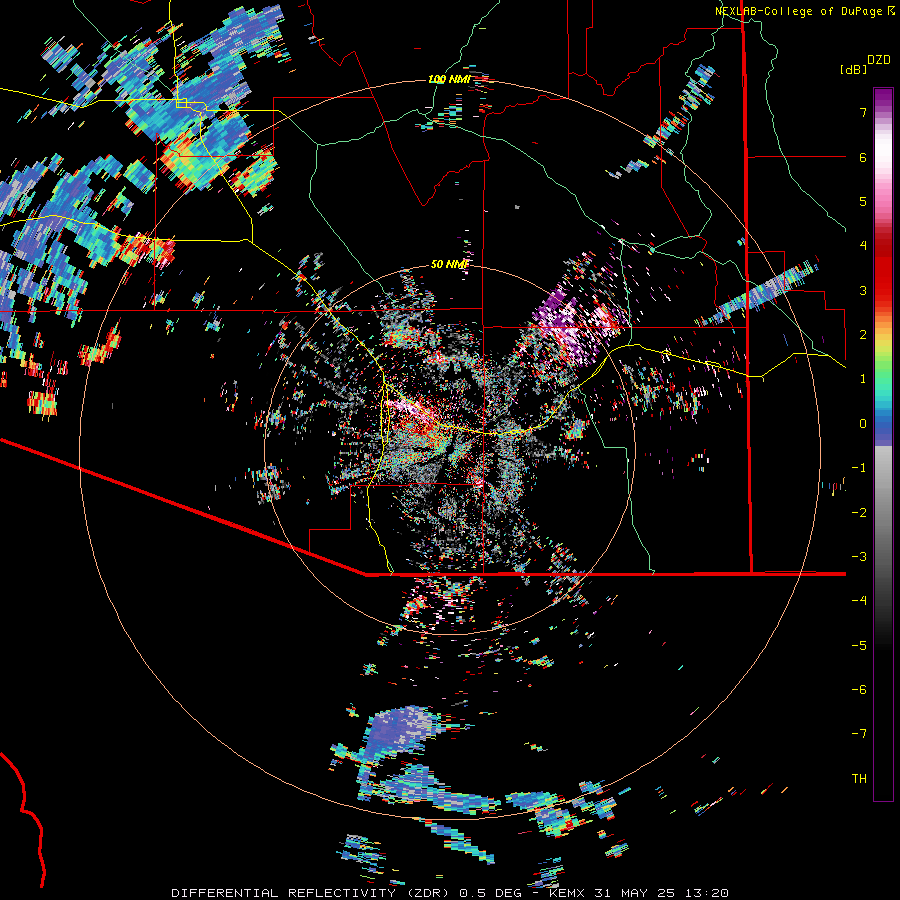Click the 0 value on ZDR scale
Screen dimensions: 900x900
863,424
